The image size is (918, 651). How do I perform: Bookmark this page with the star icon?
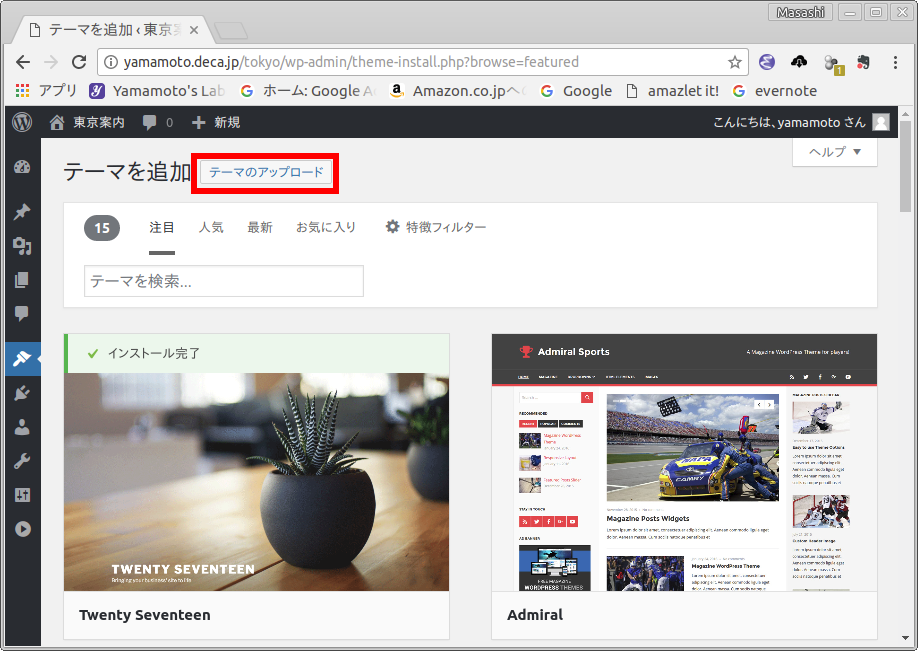[735, 62]
